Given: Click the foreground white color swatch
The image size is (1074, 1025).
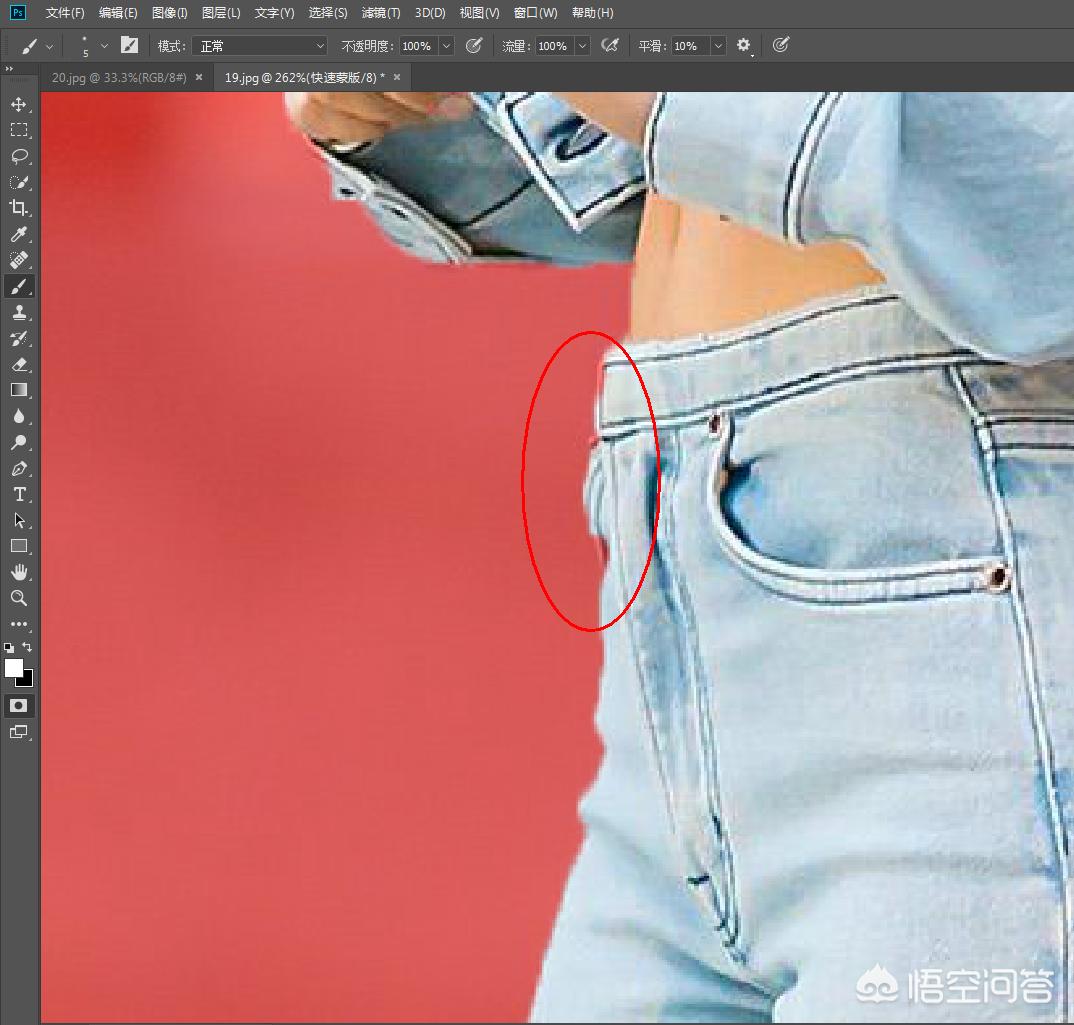Looking at the screenshot, I should [x=14, y=668].
